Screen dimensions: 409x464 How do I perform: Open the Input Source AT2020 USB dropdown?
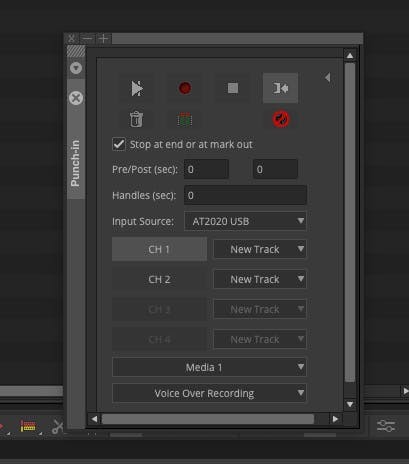(245, 221)
